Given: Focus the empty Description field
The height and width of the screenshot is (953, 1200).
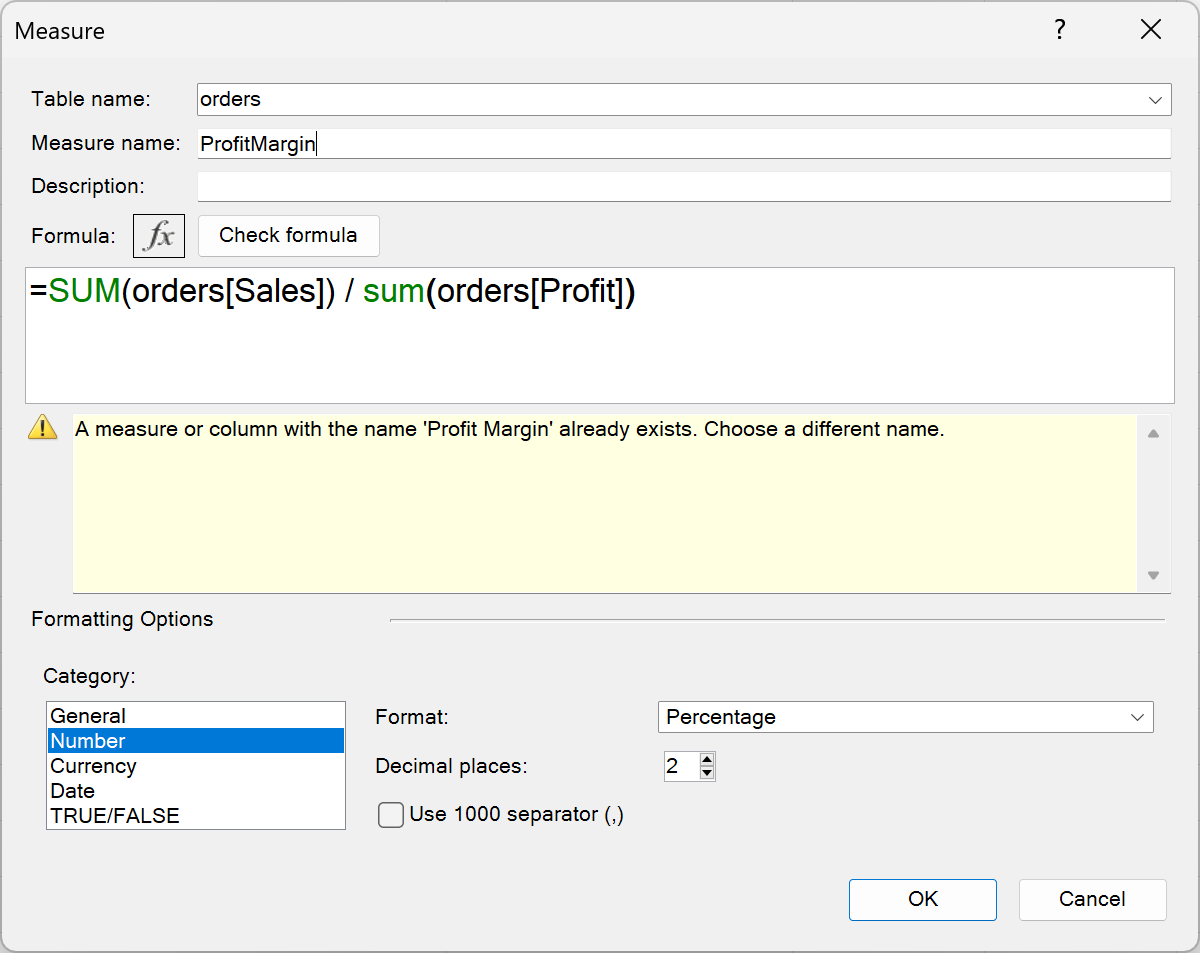Looking at the screenshot, I should (684, 187).
